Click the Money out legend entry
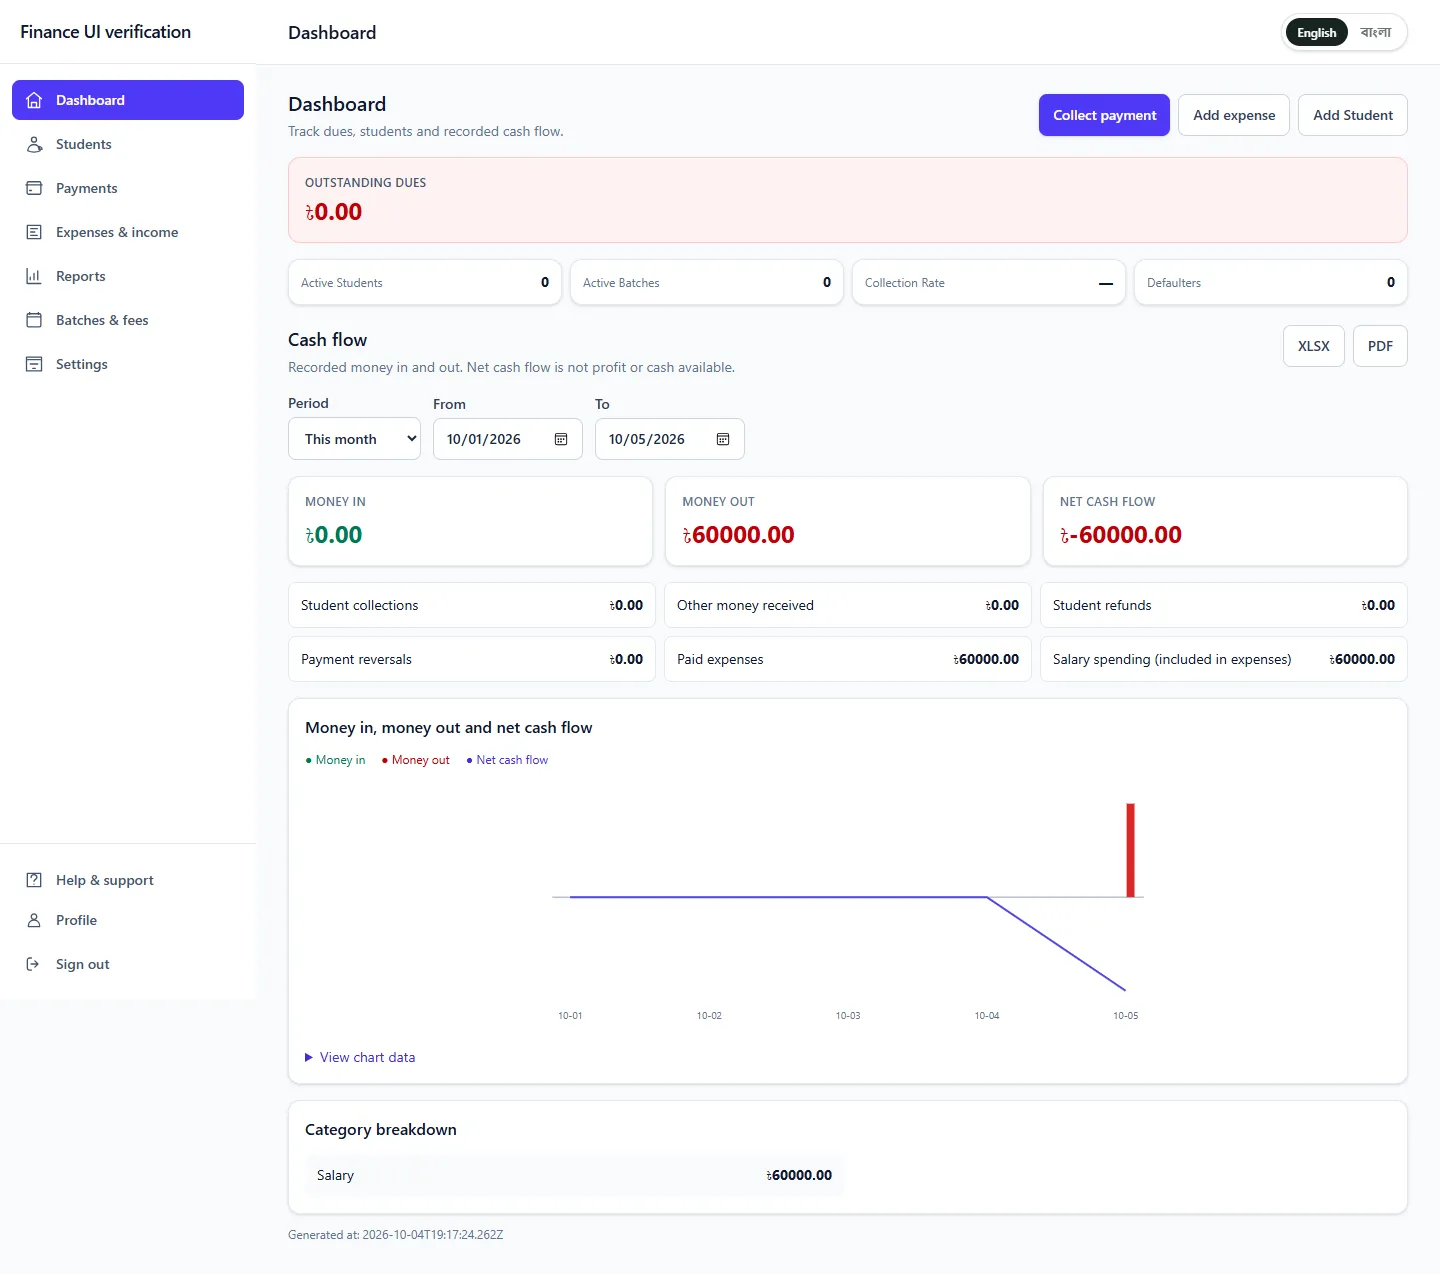This screenshot has height=1274, width=1440. click(x=416, y=760)
